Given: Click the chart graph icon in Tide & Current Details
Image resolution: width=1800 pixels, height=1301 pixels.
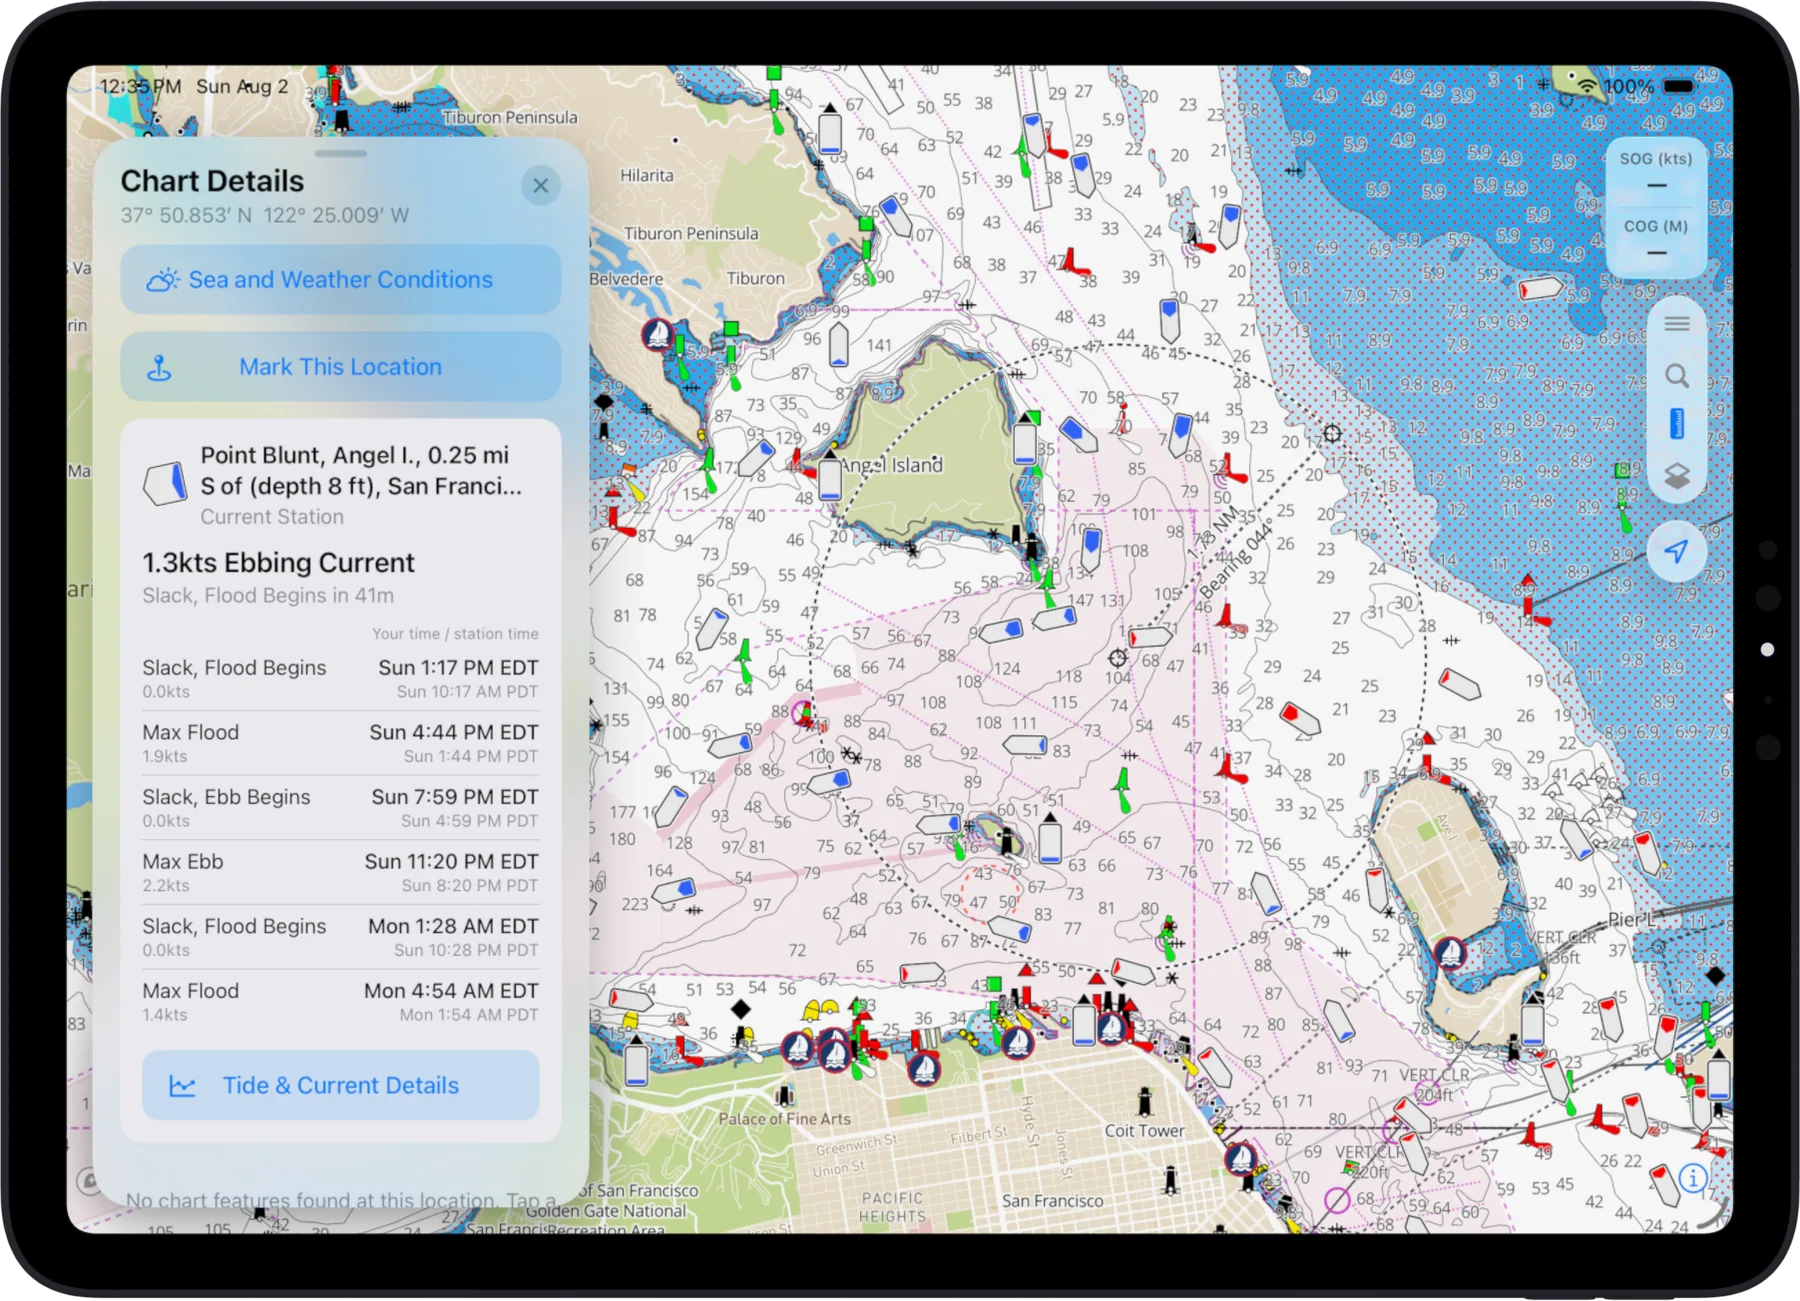Looking at the screenshot, I should (182, 1086).
